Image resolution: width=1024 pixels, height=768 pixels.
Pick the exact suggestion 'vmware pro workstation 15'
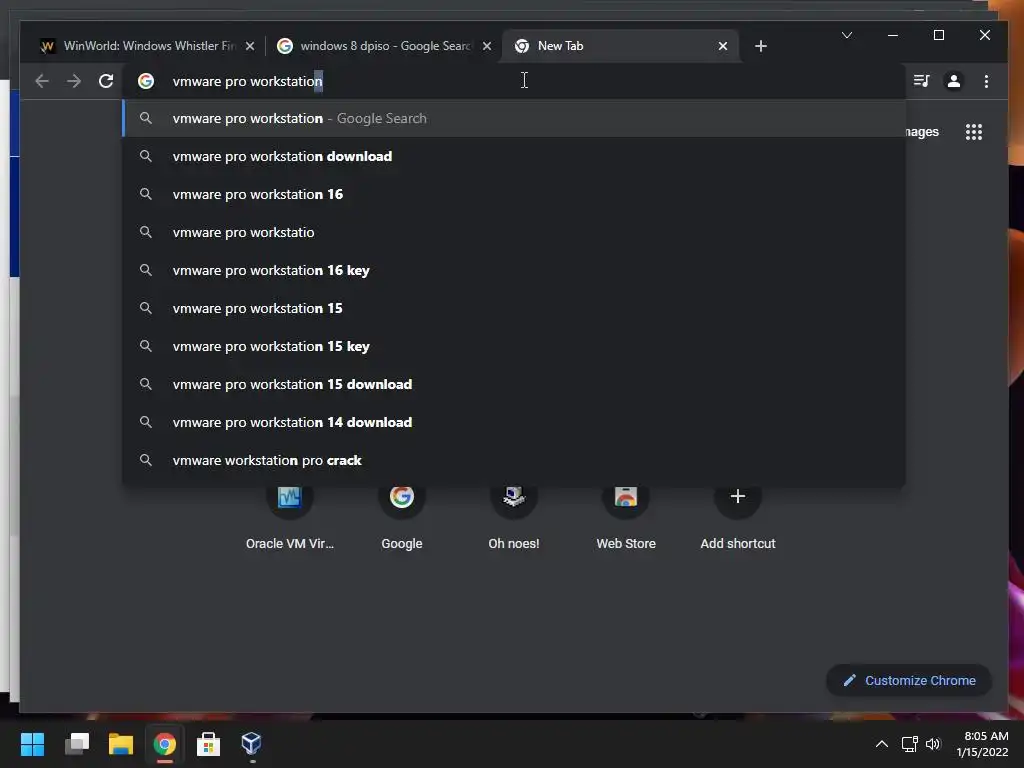point(513,308)
